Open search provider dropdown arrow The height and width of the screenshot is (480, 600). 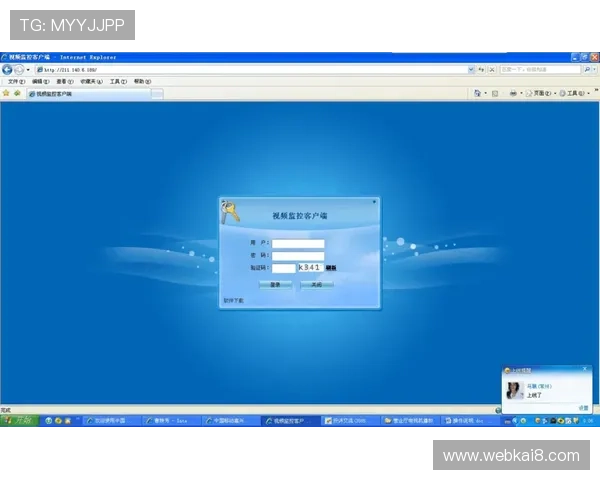[x=594, y=70]
